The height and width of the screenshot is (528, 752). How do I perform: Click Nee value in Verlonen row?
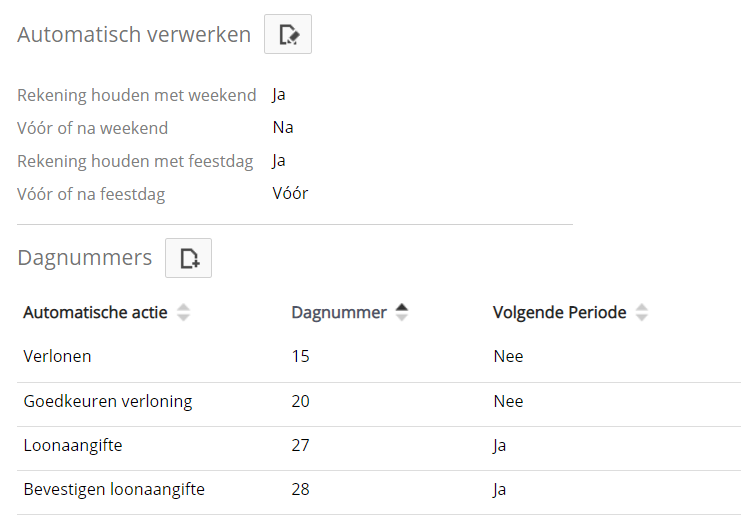(508, 356)
